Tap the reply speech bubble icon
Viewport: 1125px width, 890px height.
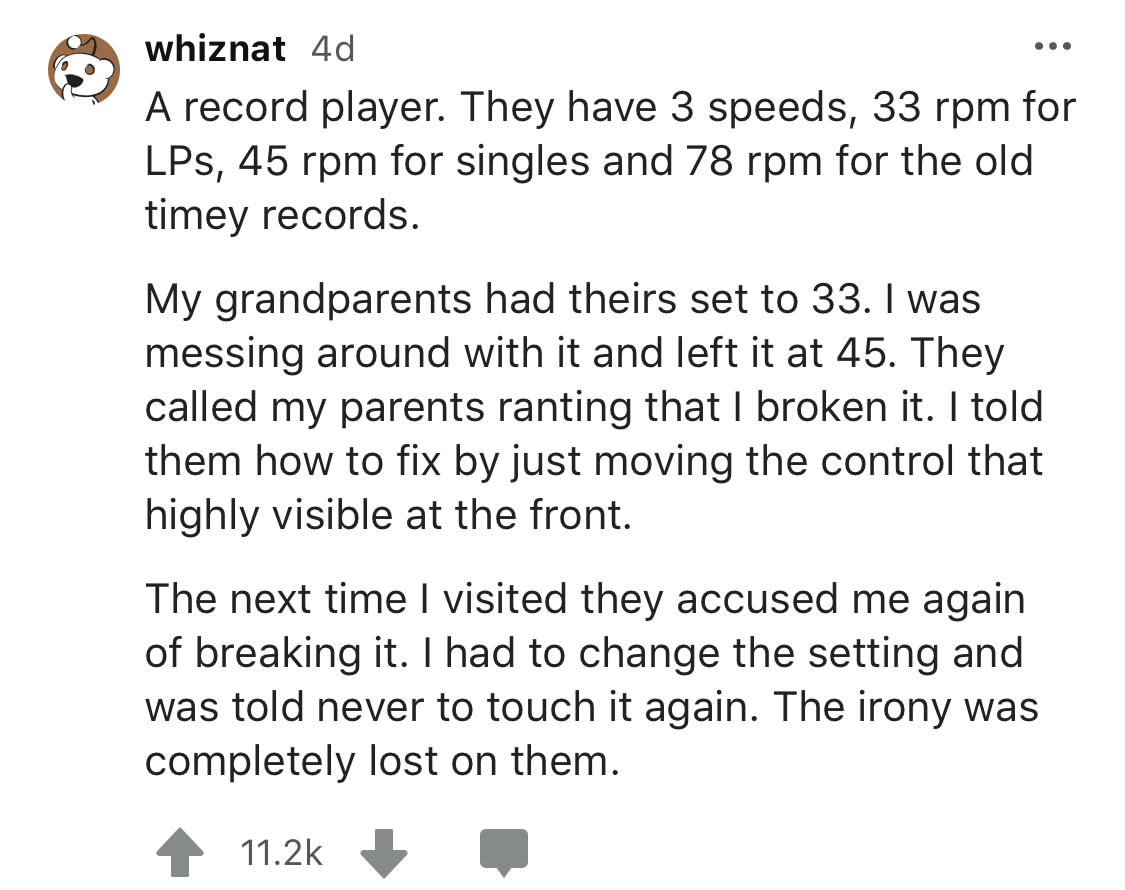pyautogui.click(x=502, y=853)
